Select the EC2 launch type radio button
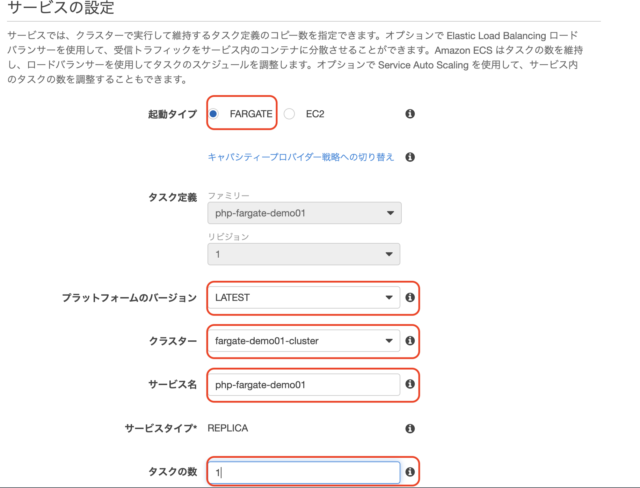640x488 pixels. coord(289,114)
